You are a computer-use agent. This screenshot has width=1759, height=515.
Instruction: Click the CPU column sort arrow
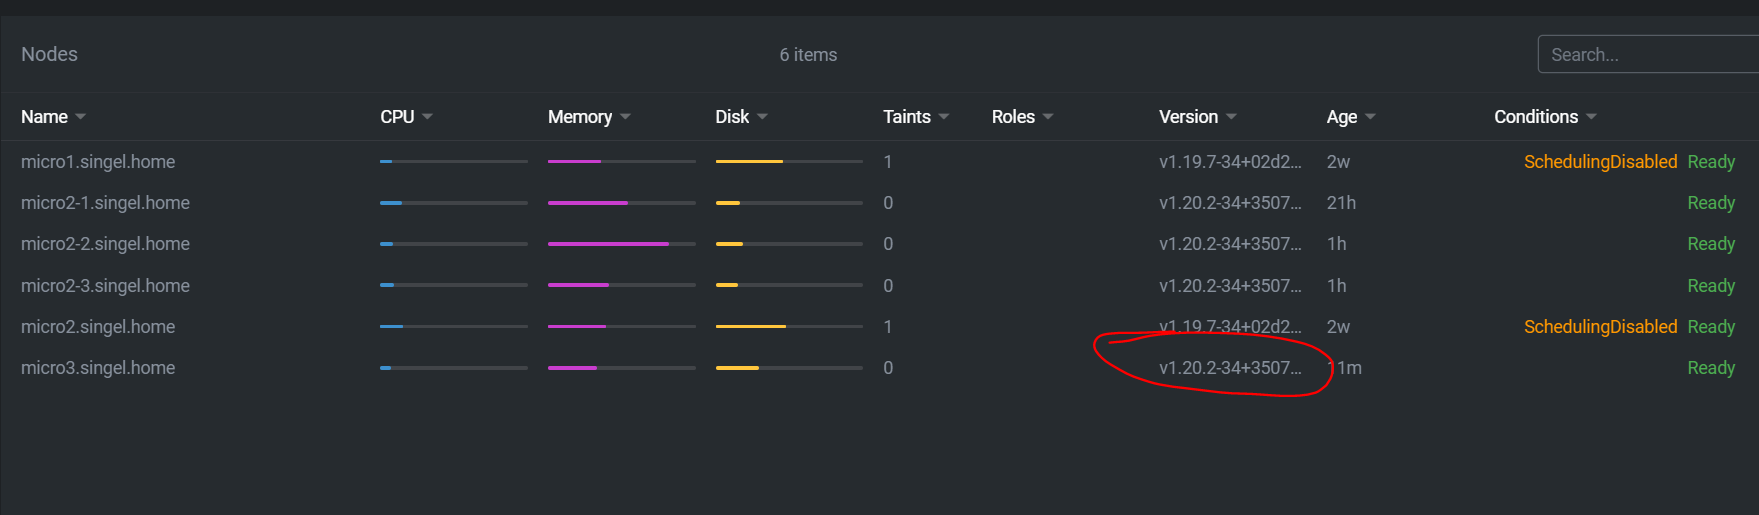[x=428, y=117]
